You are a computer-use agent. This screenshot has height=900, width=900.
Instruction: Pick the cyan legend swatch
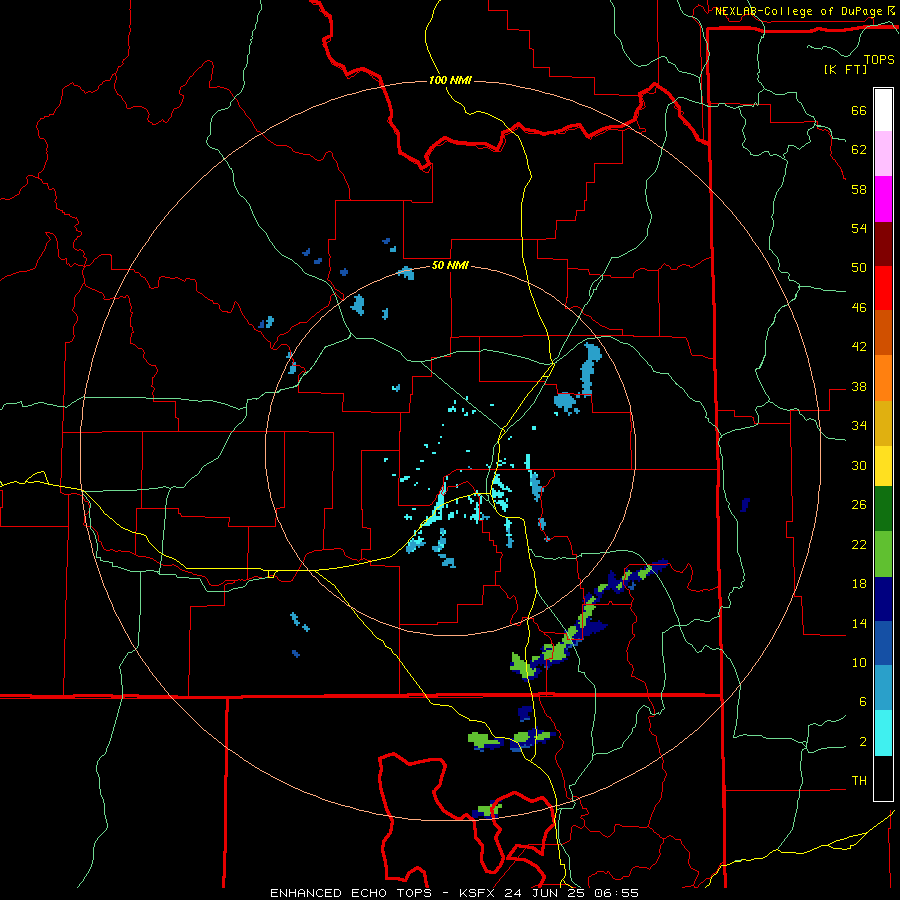coord(883,733)
